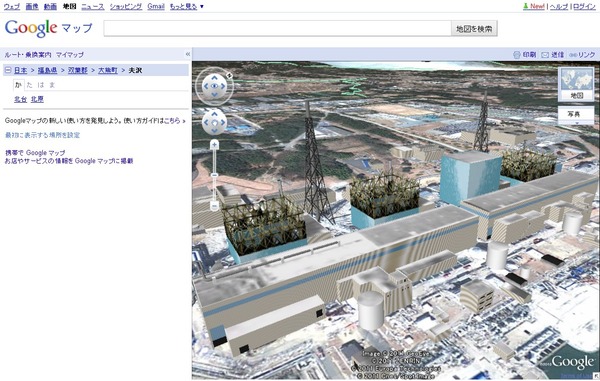Image resolution: width=600 pixels, height=381 pixels.
Task: Zoom out with the minus button
Action: coord(214,206)
